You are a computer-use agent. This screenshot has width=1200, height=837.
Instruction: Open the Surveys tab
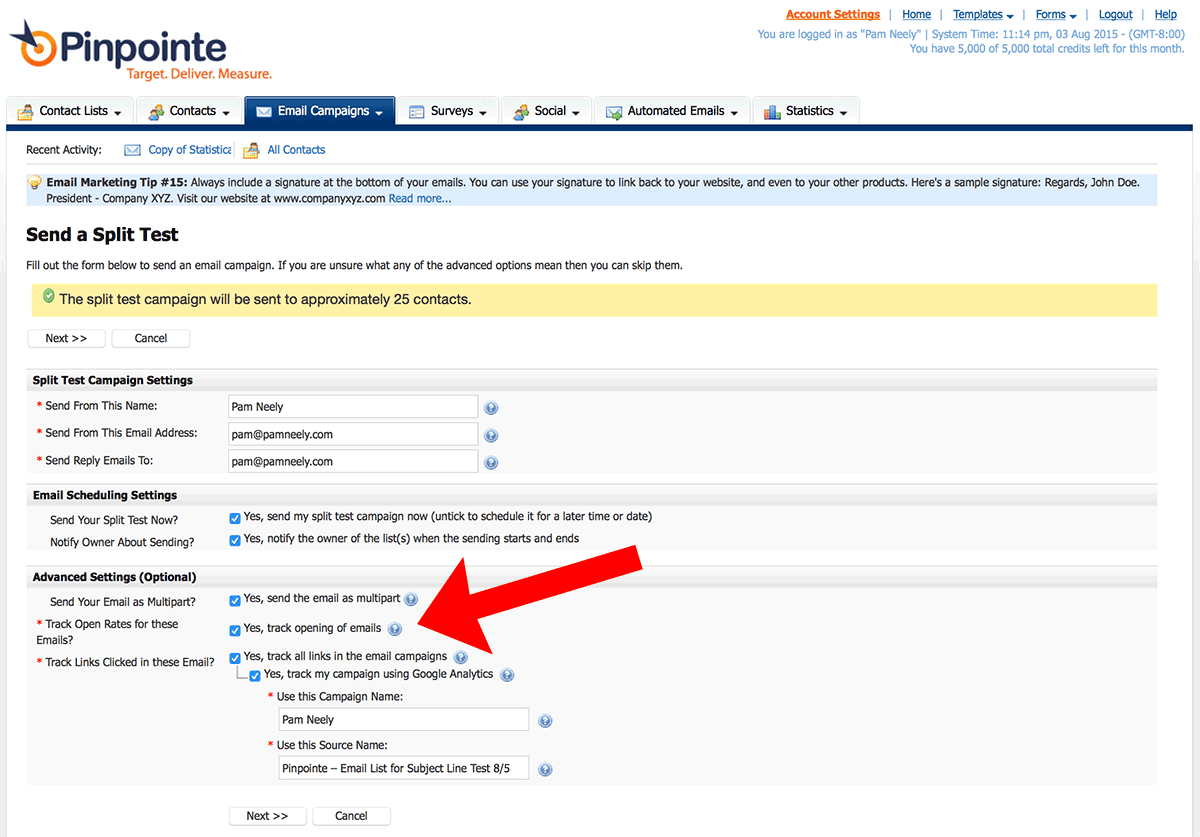(x=447, y=111)
